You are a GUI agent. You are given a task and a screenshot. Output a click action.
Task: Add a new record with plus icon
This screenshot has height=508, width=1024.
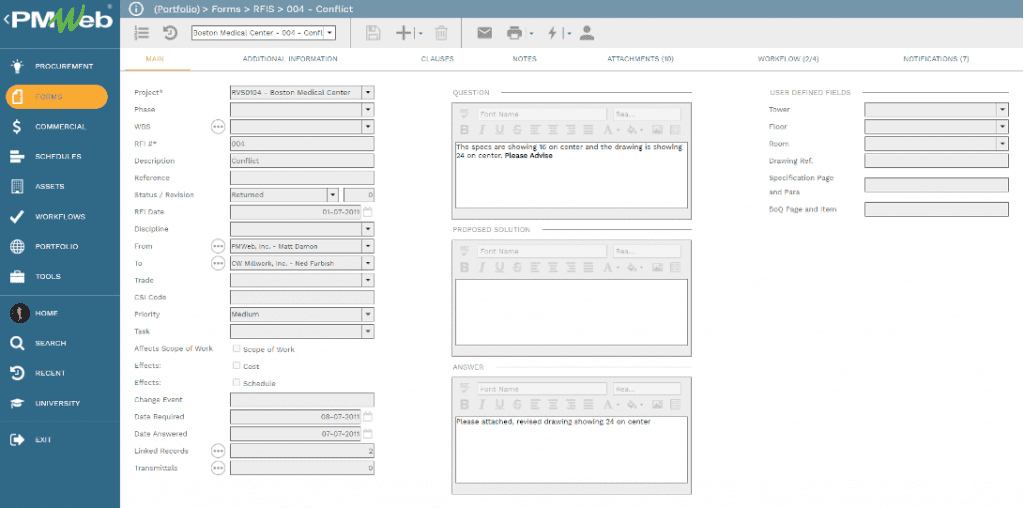click(x=404, y=33)
